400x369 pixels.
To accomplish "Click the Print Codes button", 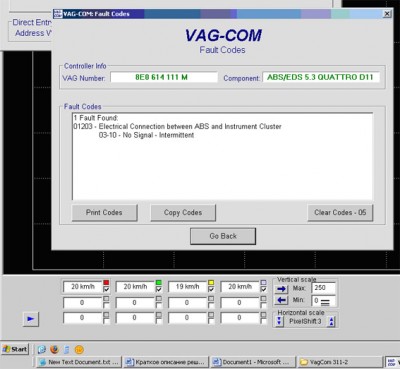I will pyautogui.click(x=104, y=213).
